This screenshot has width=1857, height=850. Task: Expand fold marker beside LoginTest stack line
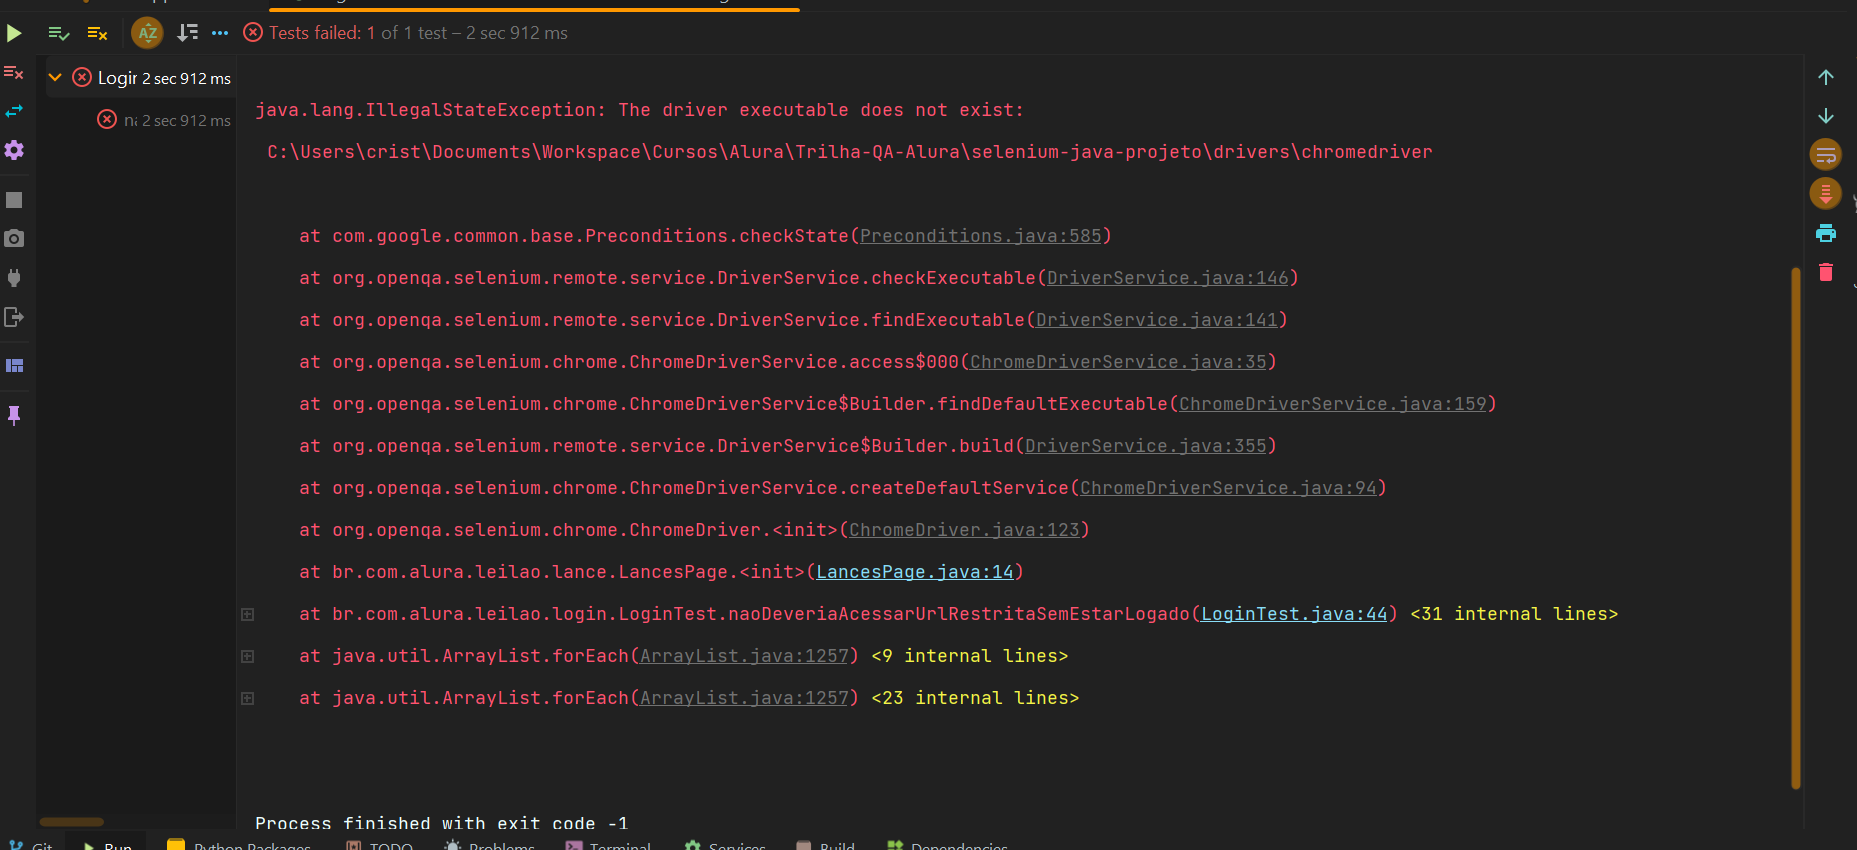point(247,614)
